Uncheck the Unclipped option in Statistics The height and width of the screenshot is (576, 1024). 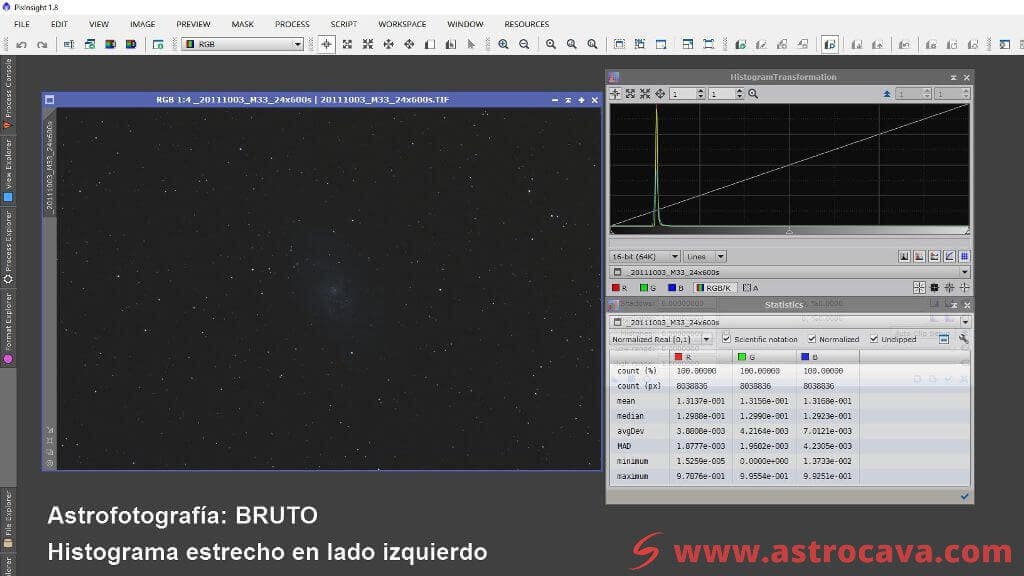(x=873, y=338)
